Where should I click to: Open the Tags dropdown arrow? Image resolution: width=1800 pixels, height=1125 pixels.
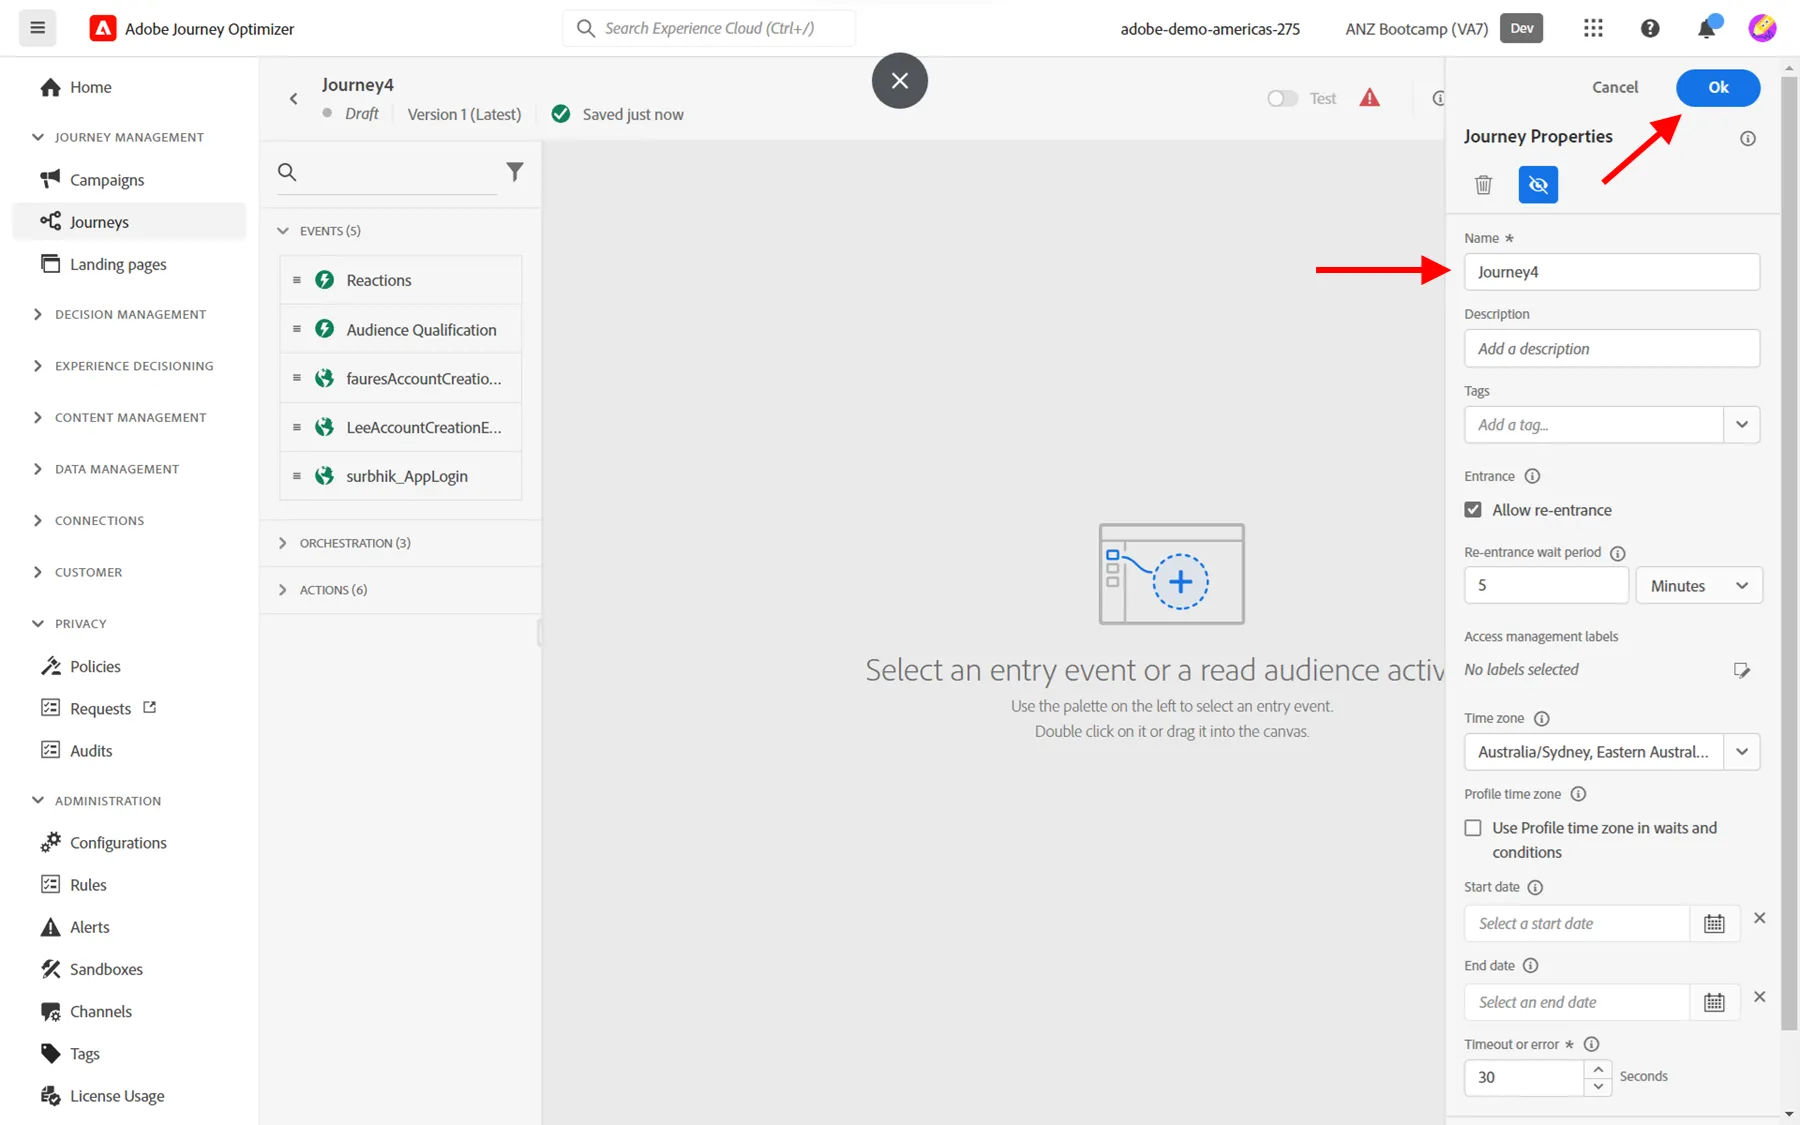click(x=1741, y=425)
